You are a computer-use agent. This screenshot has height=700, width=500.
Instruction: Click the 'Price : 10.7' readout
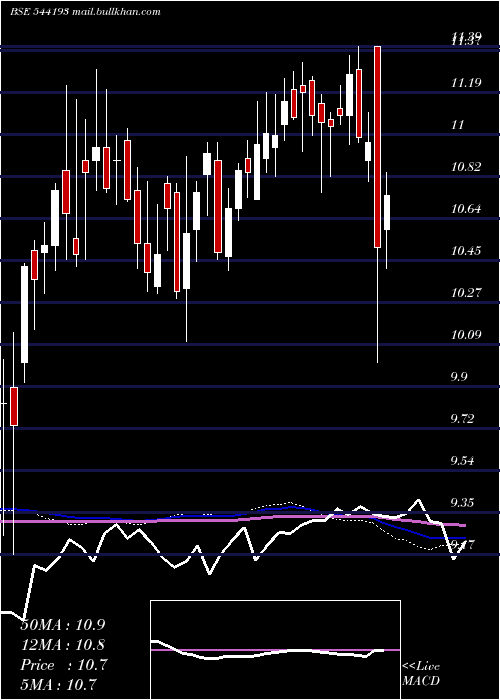point(64,665)
